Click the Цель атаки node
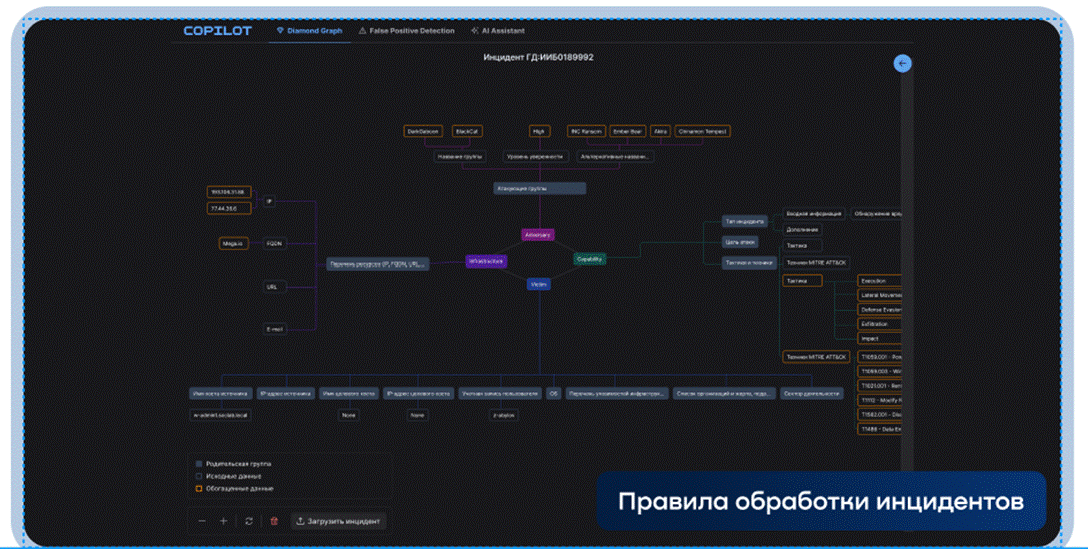Image resolution: width=1088 pixels, height=549 pixels. click(740, 242)
